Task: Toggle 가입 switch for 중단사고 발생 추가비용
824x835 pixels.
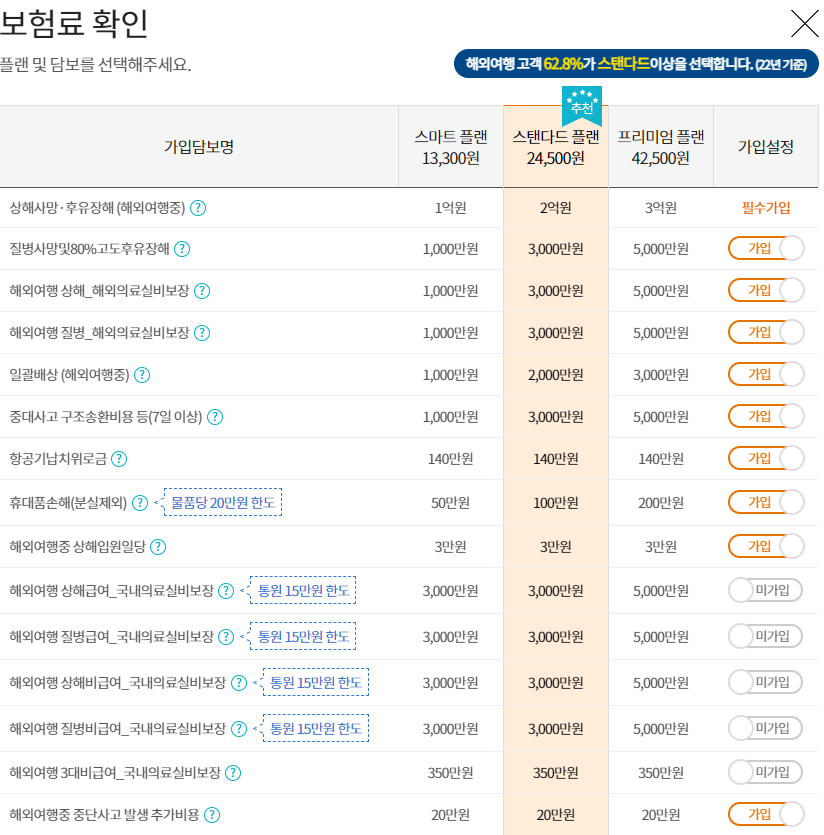Action: click(x=766, y=814)
